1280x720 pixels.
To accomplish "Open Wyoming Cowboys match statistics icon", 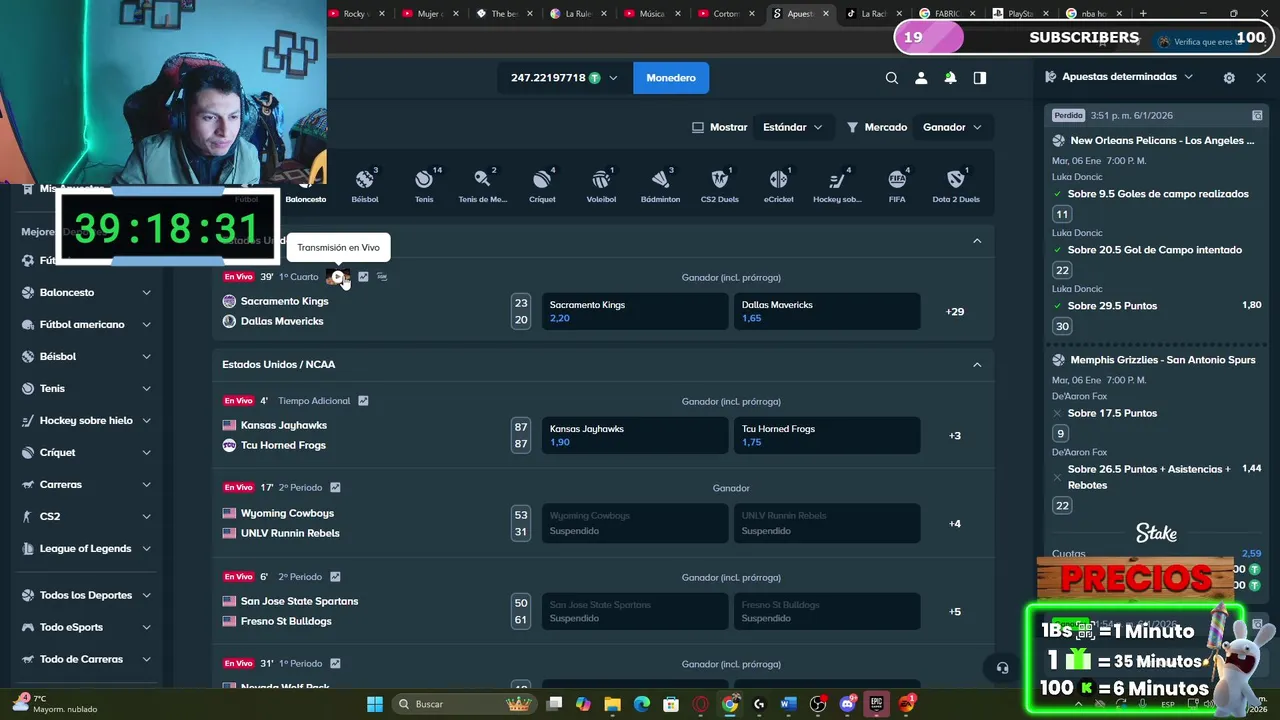I will click(x=335, y=488).
